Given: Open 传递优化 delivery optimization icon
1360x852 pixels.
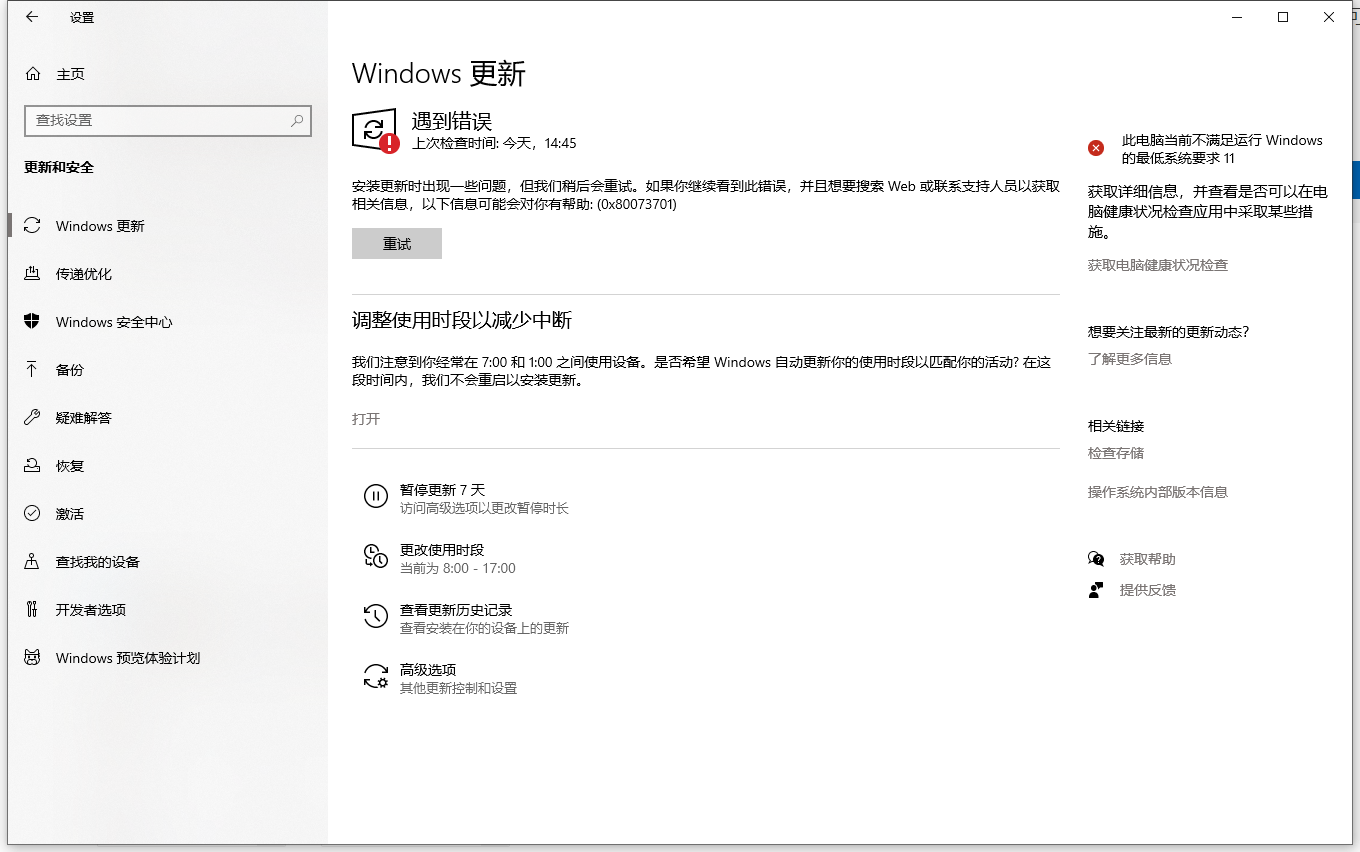Looking at the screenshot, I should (x=32, y=273).
